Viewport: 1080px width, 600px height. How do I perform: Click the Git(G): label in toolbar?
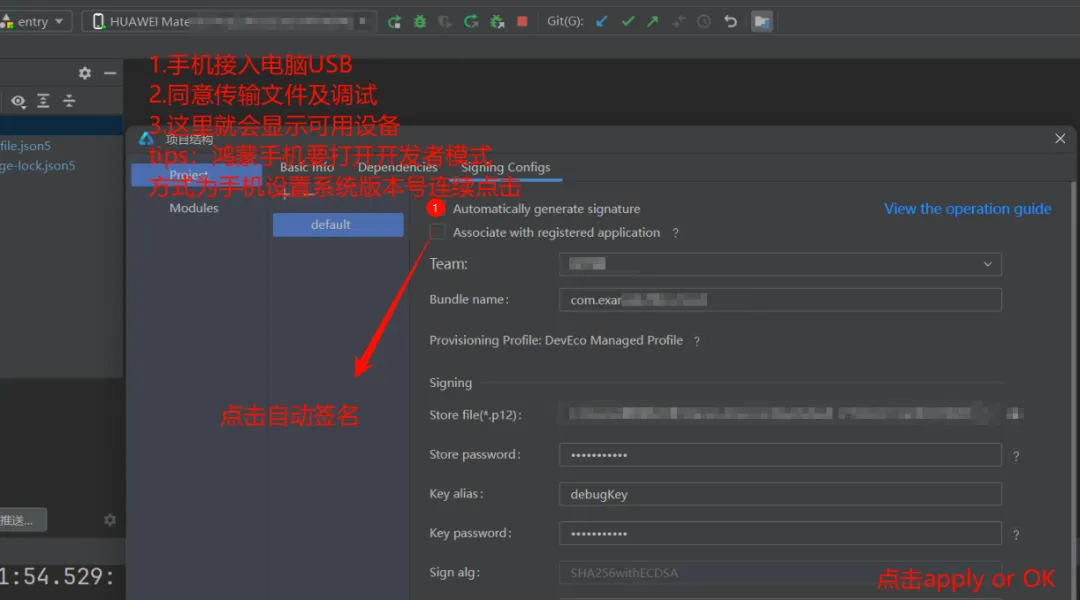pyautogui.click(x=565, y=21)
